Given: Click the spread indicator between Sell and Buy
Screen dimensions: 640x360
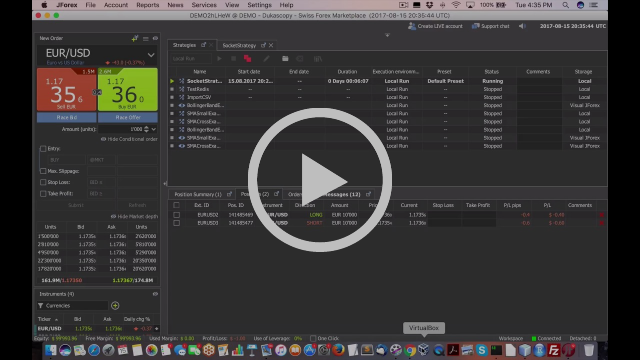Looking at the screenshot, I should coord(97,92).
